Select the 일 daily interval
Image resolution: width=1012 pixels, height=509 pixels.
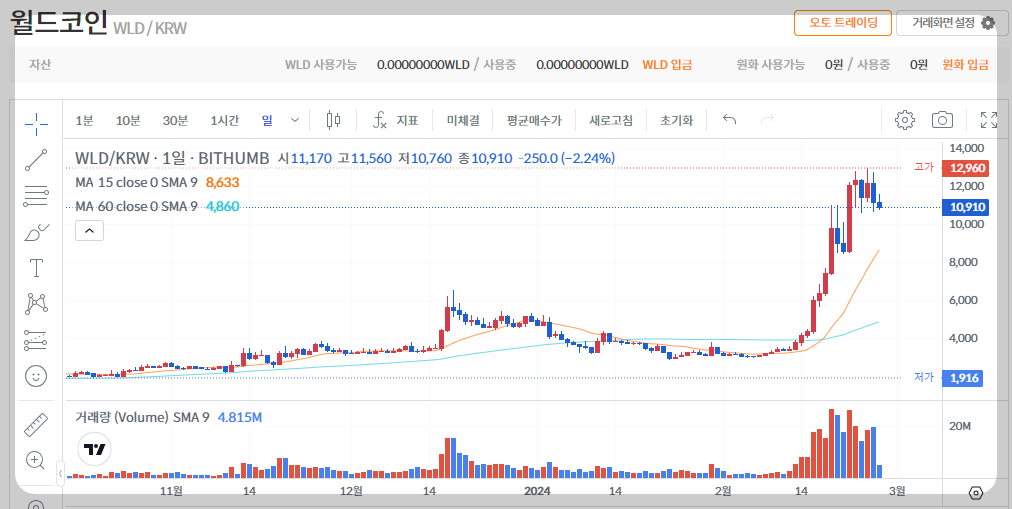click(x=267, y=120)
